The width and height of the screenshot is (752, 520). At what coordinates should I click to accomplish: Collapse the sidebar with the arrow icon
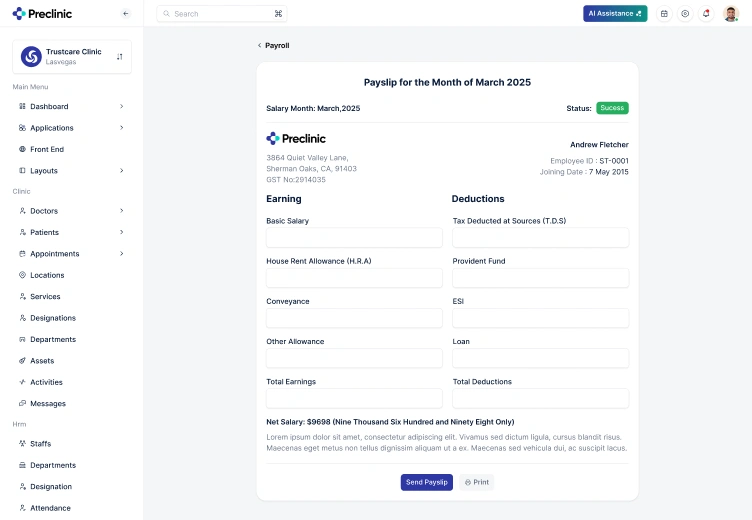(x=126, y=13)
